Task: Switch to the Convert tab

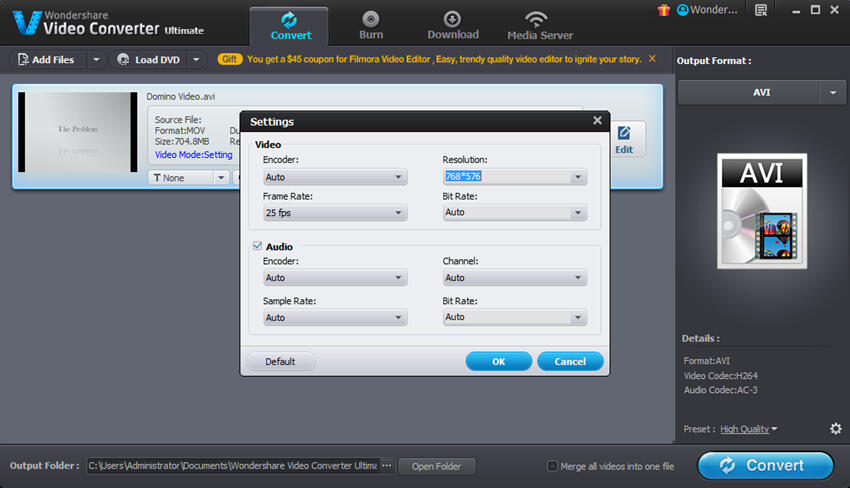Action: (x=289, y=26)
